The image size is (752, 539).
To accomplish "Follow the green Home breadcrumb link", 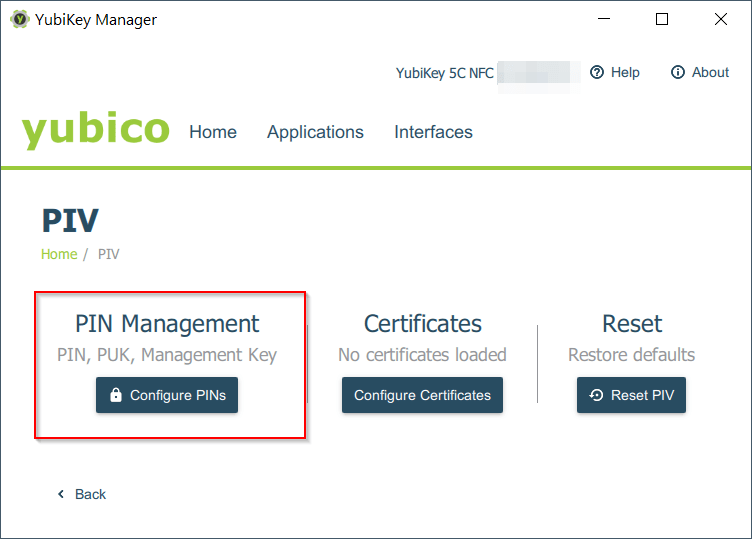I will [59, 254].
